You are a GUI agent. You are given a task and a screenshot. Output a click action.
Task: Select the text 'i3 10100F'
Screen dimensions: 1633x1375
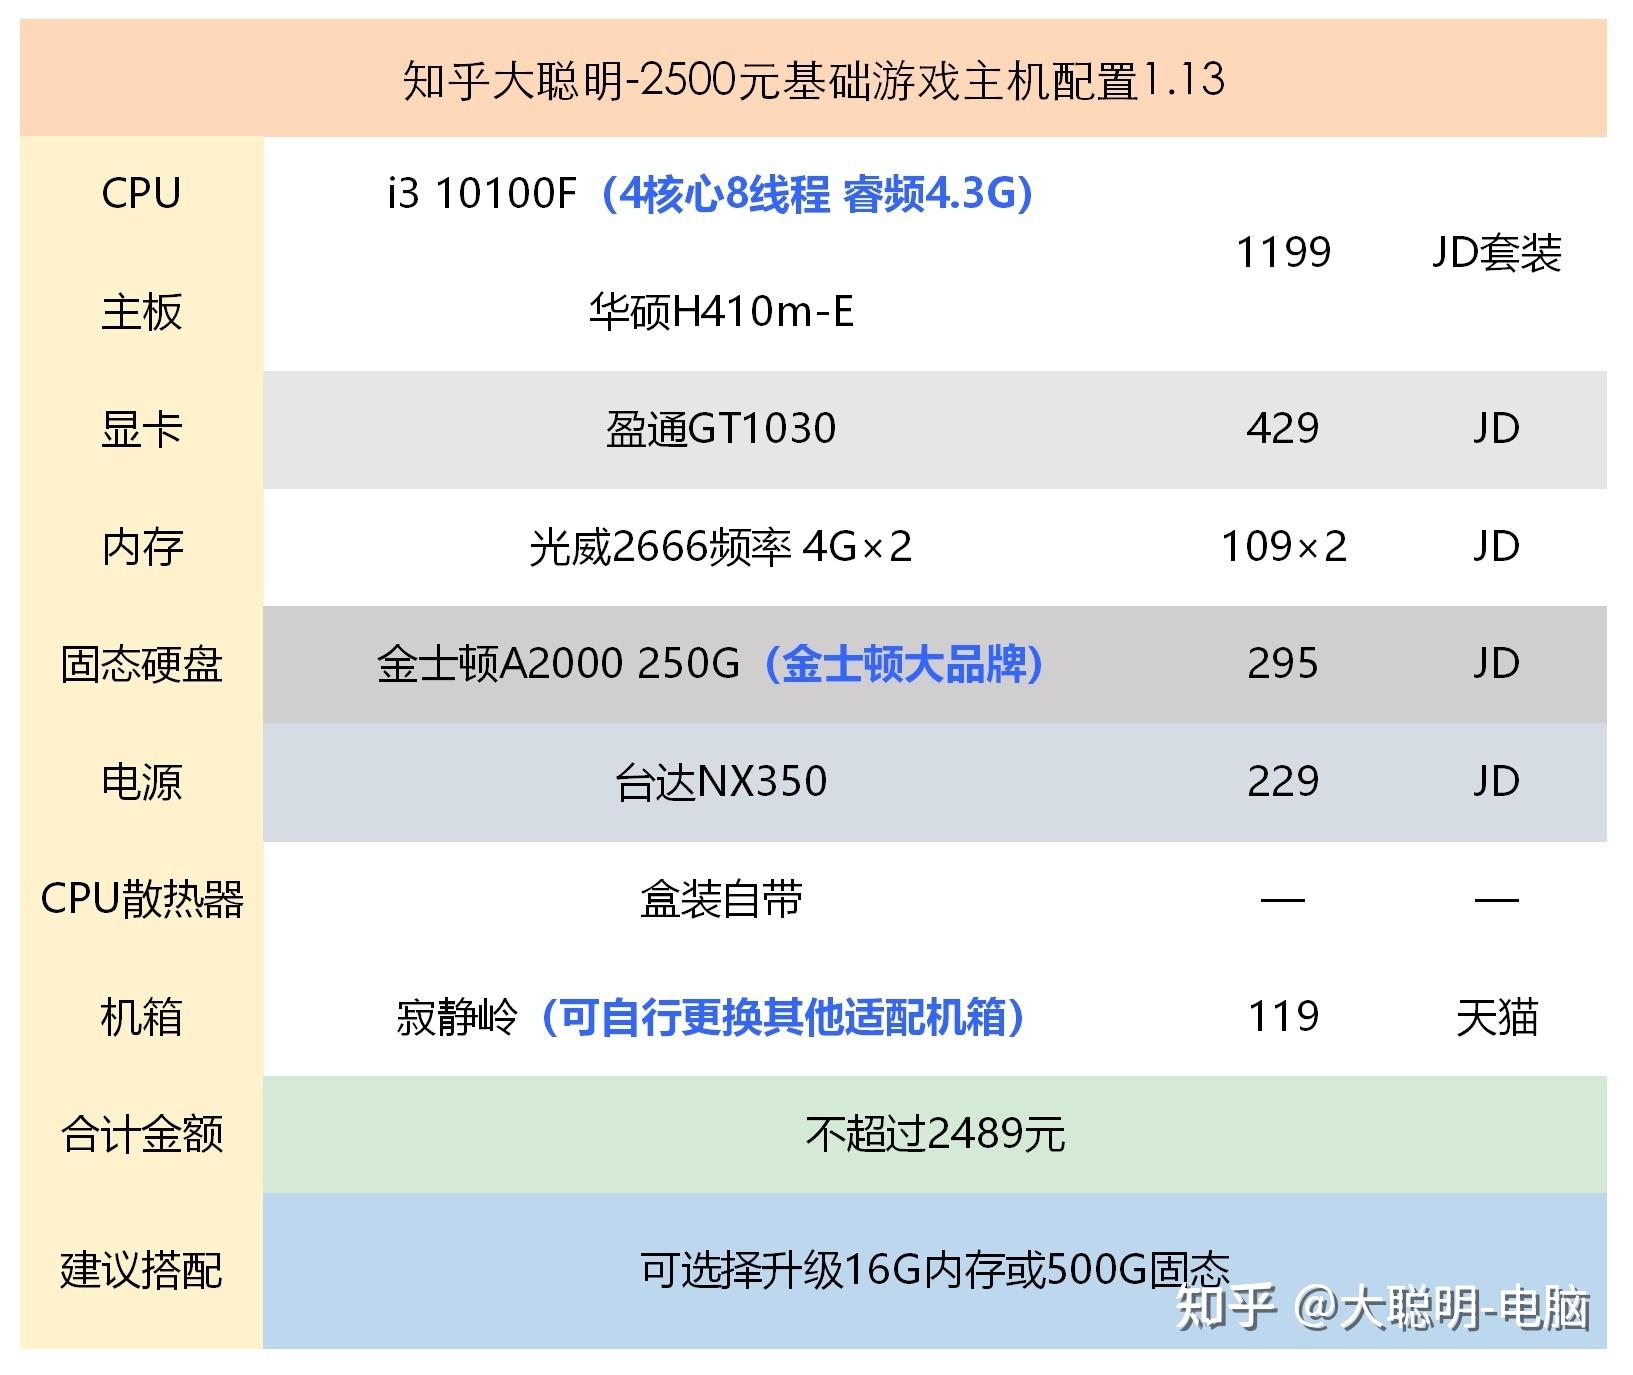(482, 194)
